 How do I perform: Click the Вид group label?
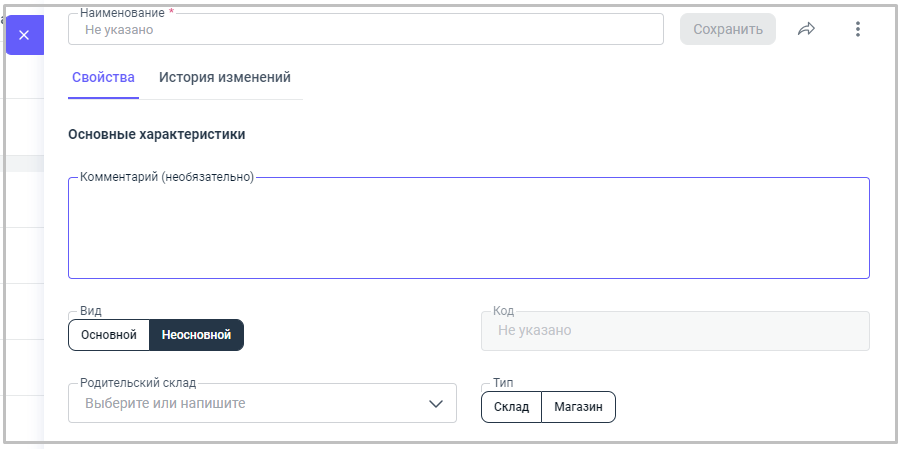coord(90,311)
